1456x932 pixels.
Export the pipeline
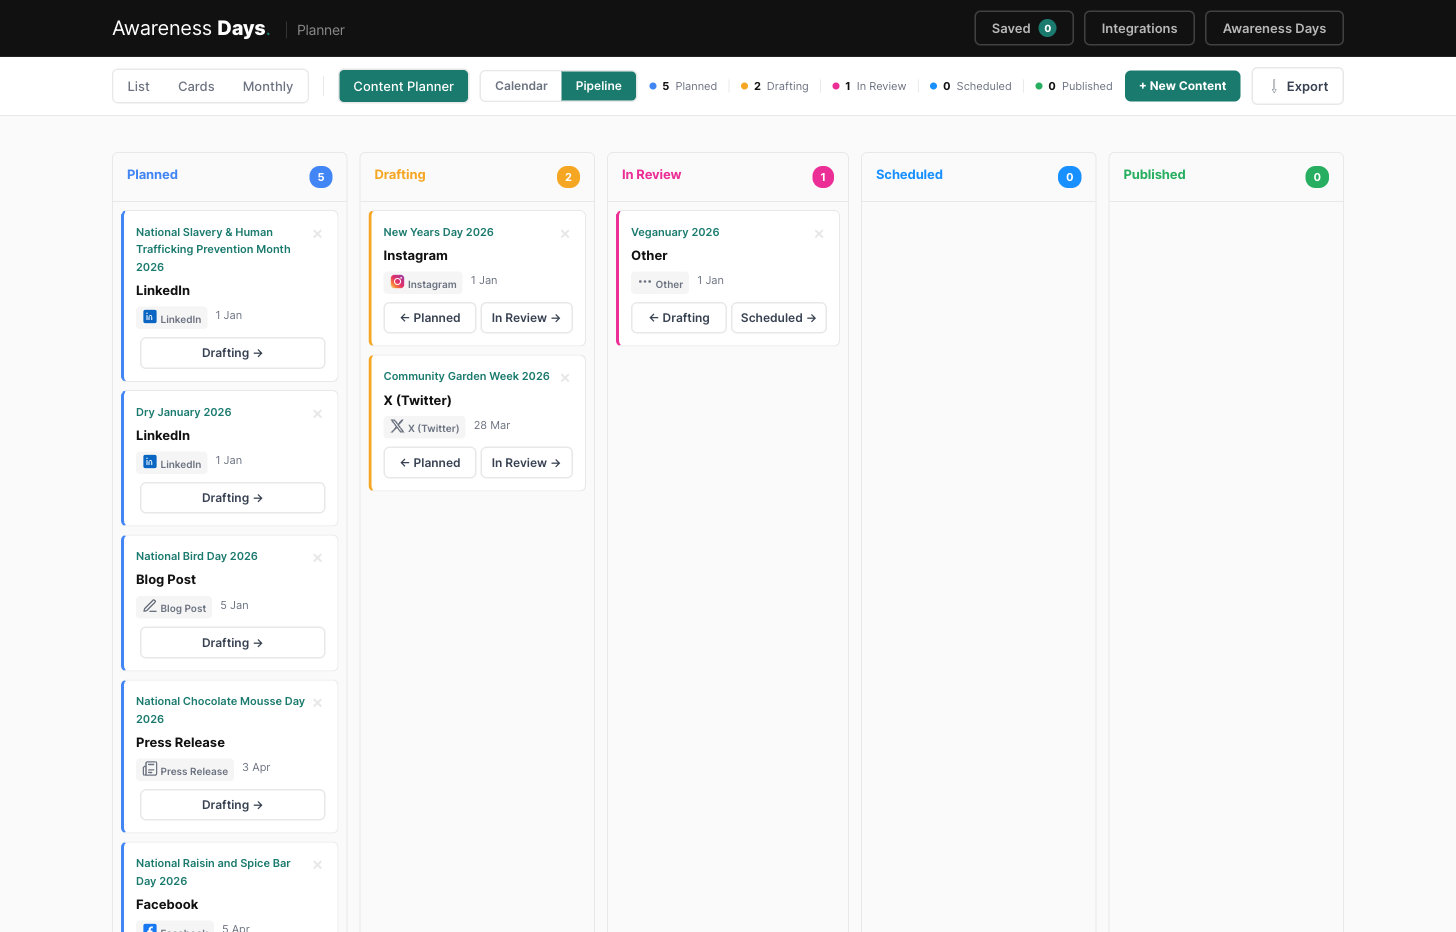pyautogui.click(x=1297, y=86)
